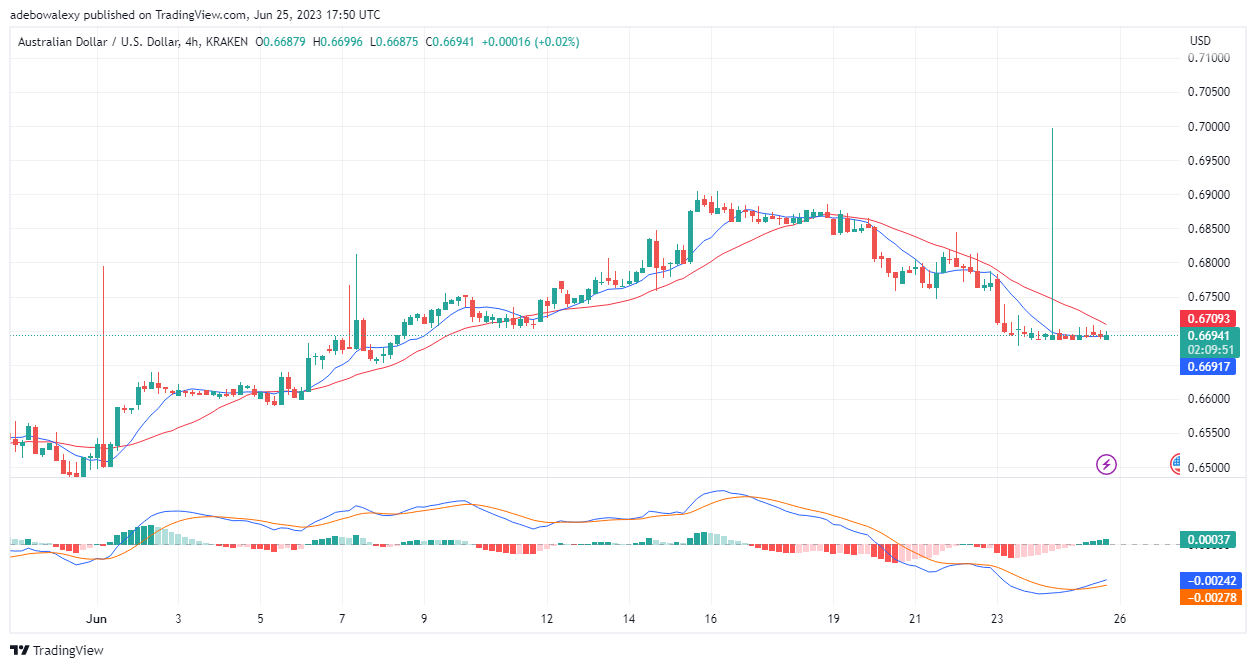1256x668 pixels.
Task: Click the 16 date label on the time axis
Action: 711,618
